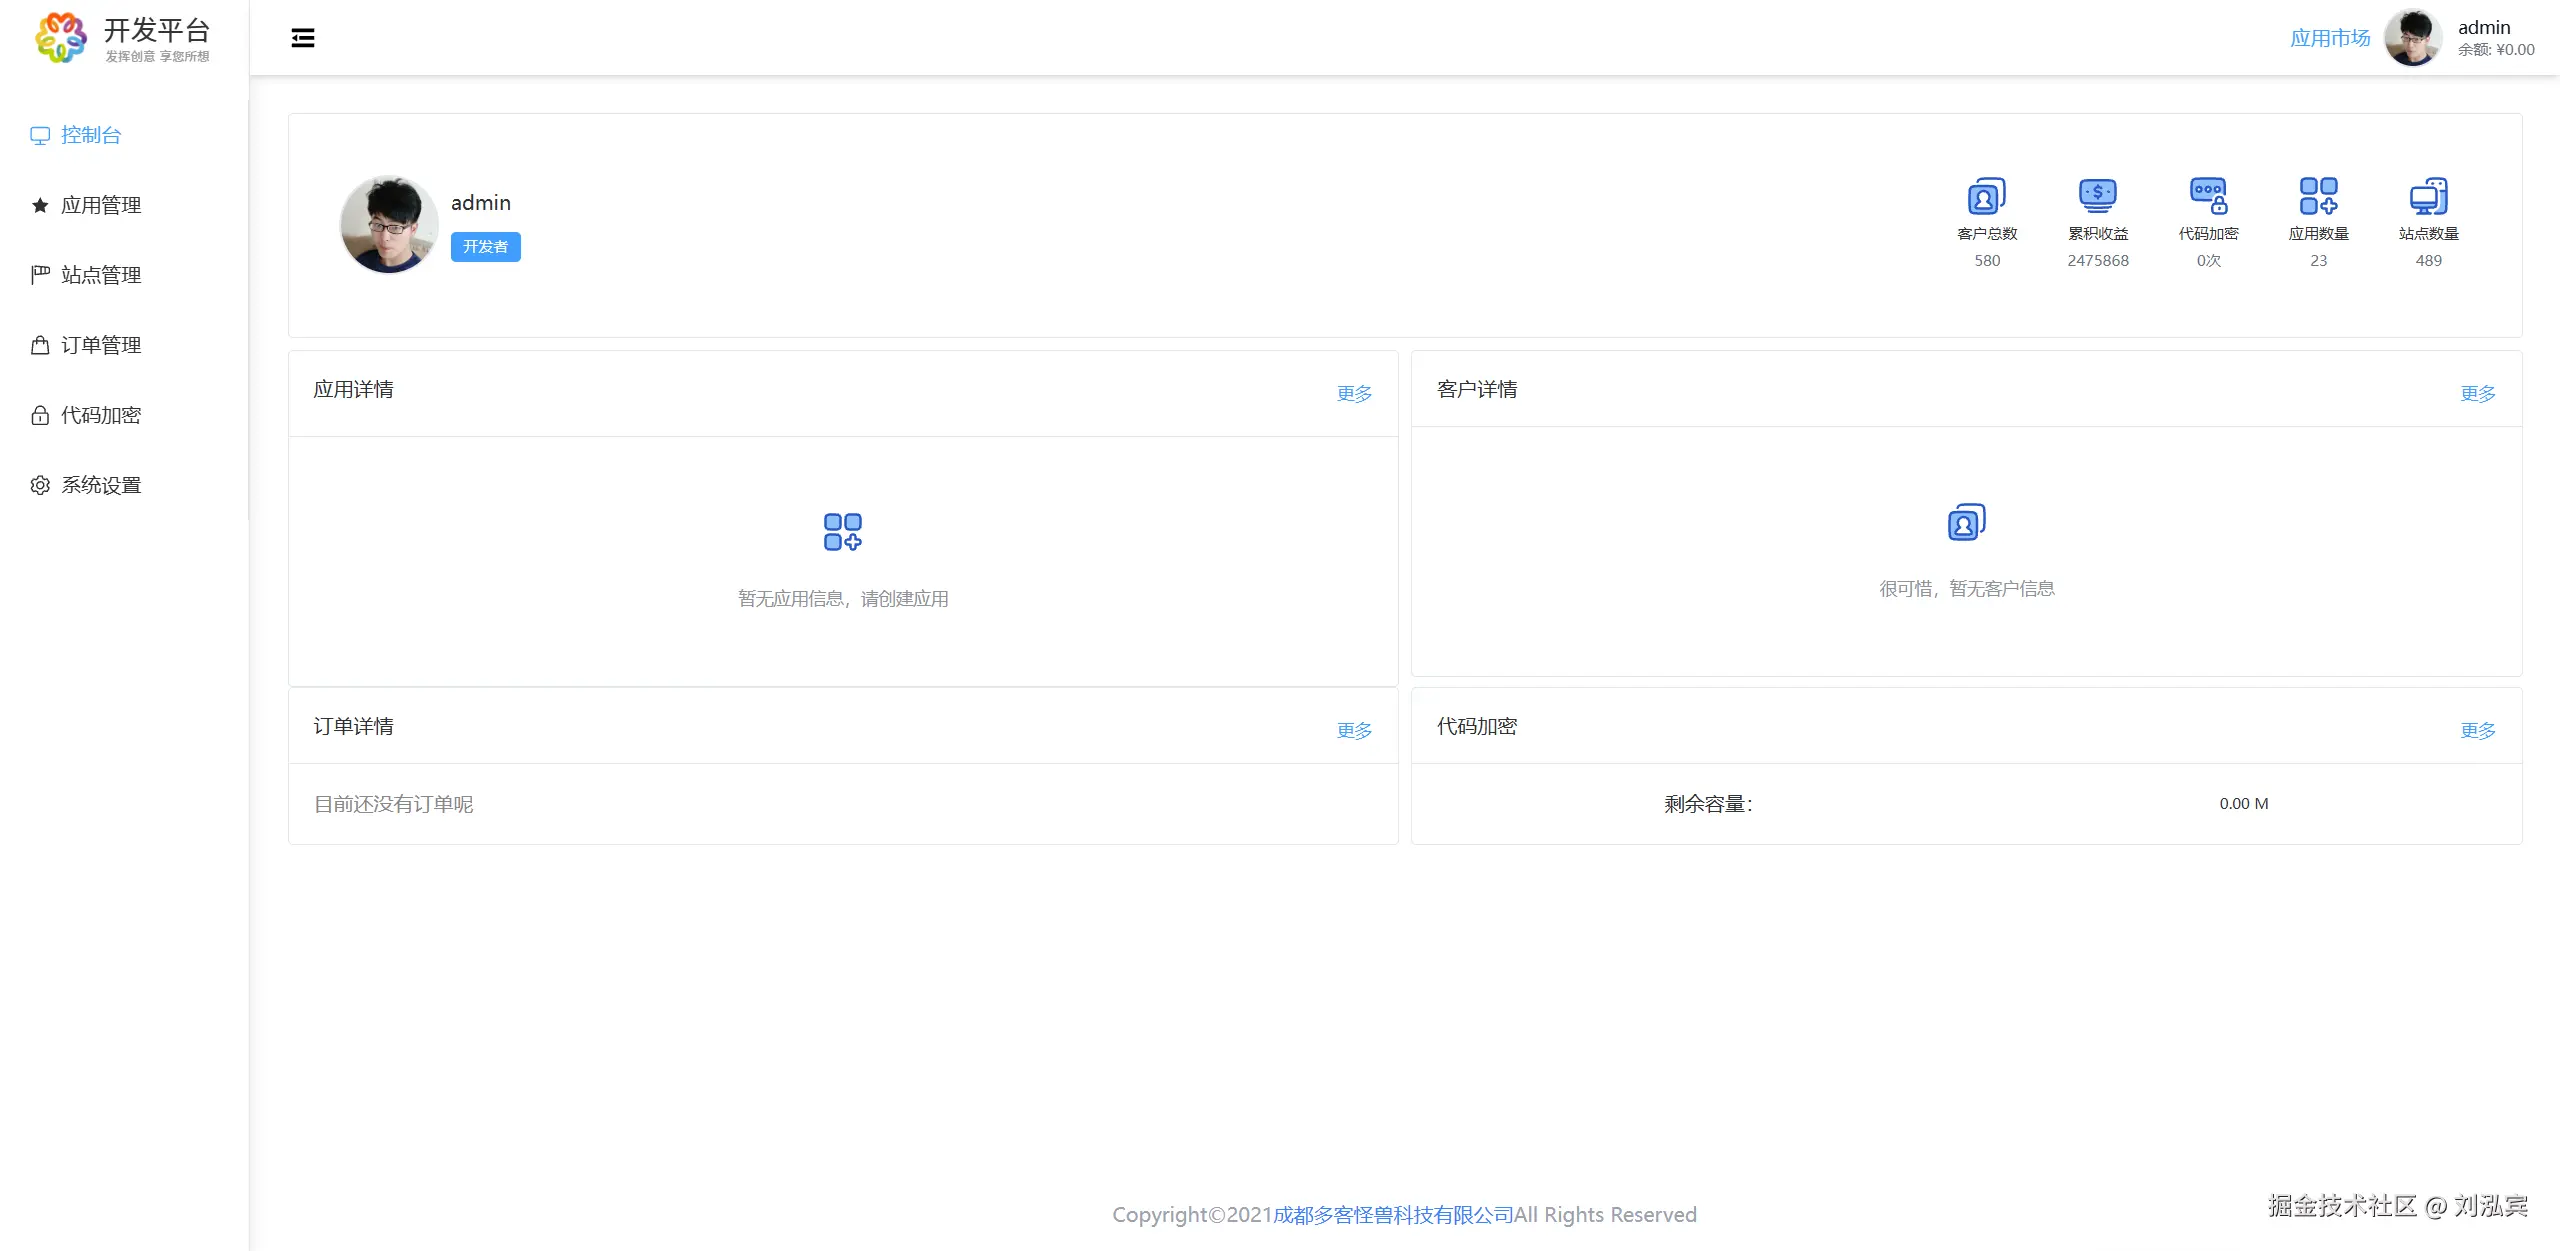Click the app count (应用数量) icon
This screenshot has height=1251, width=2560.
2318,196
